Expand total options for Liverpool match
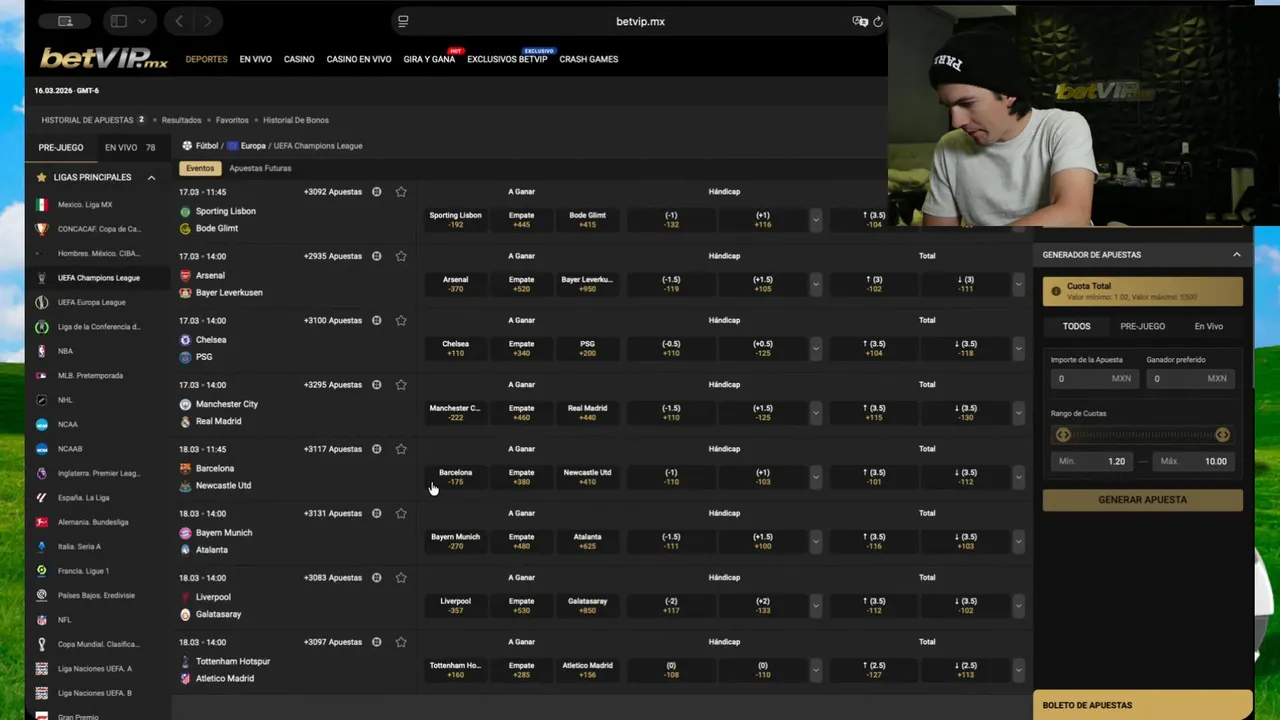The image size is (1280, 720). (1018, 606)
